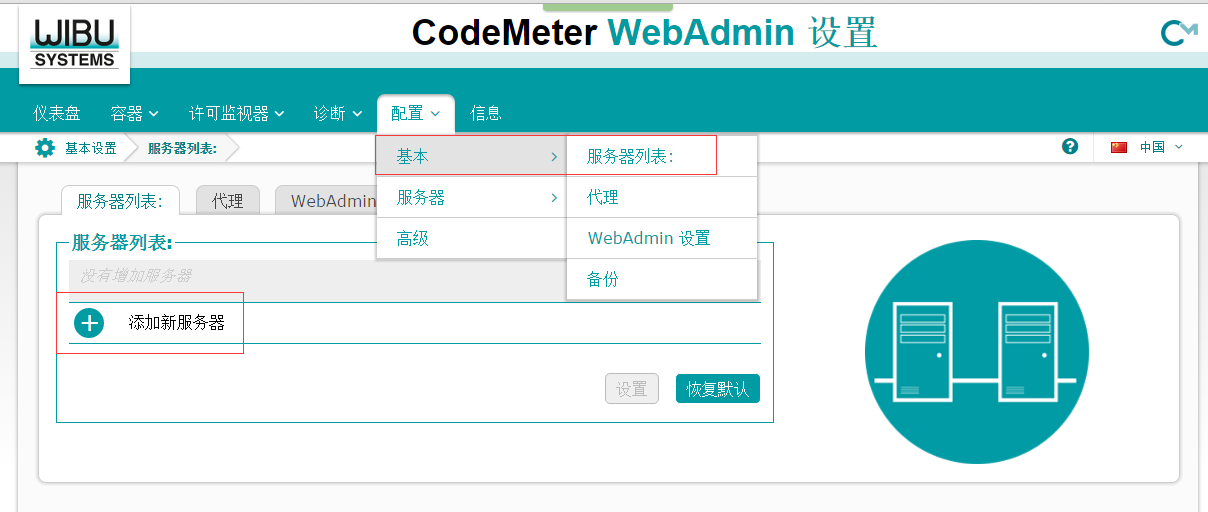
Task: Click the 恢复默认 button
Action: (718, 389)
